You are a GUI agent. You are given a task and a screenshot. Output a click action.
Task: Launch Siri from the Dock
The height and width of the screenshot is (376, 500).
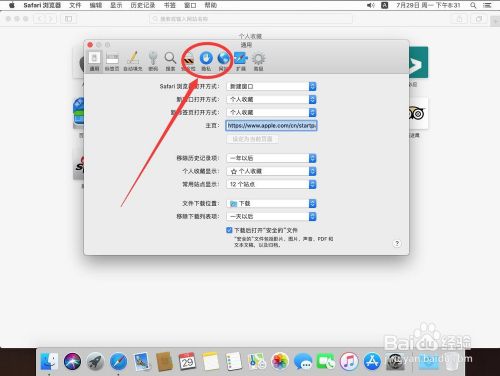72,361
